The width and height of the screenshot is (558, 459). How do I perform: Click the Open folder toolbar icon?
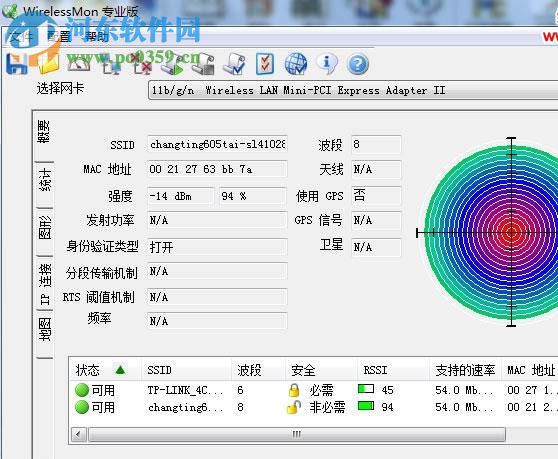[48, 64]
